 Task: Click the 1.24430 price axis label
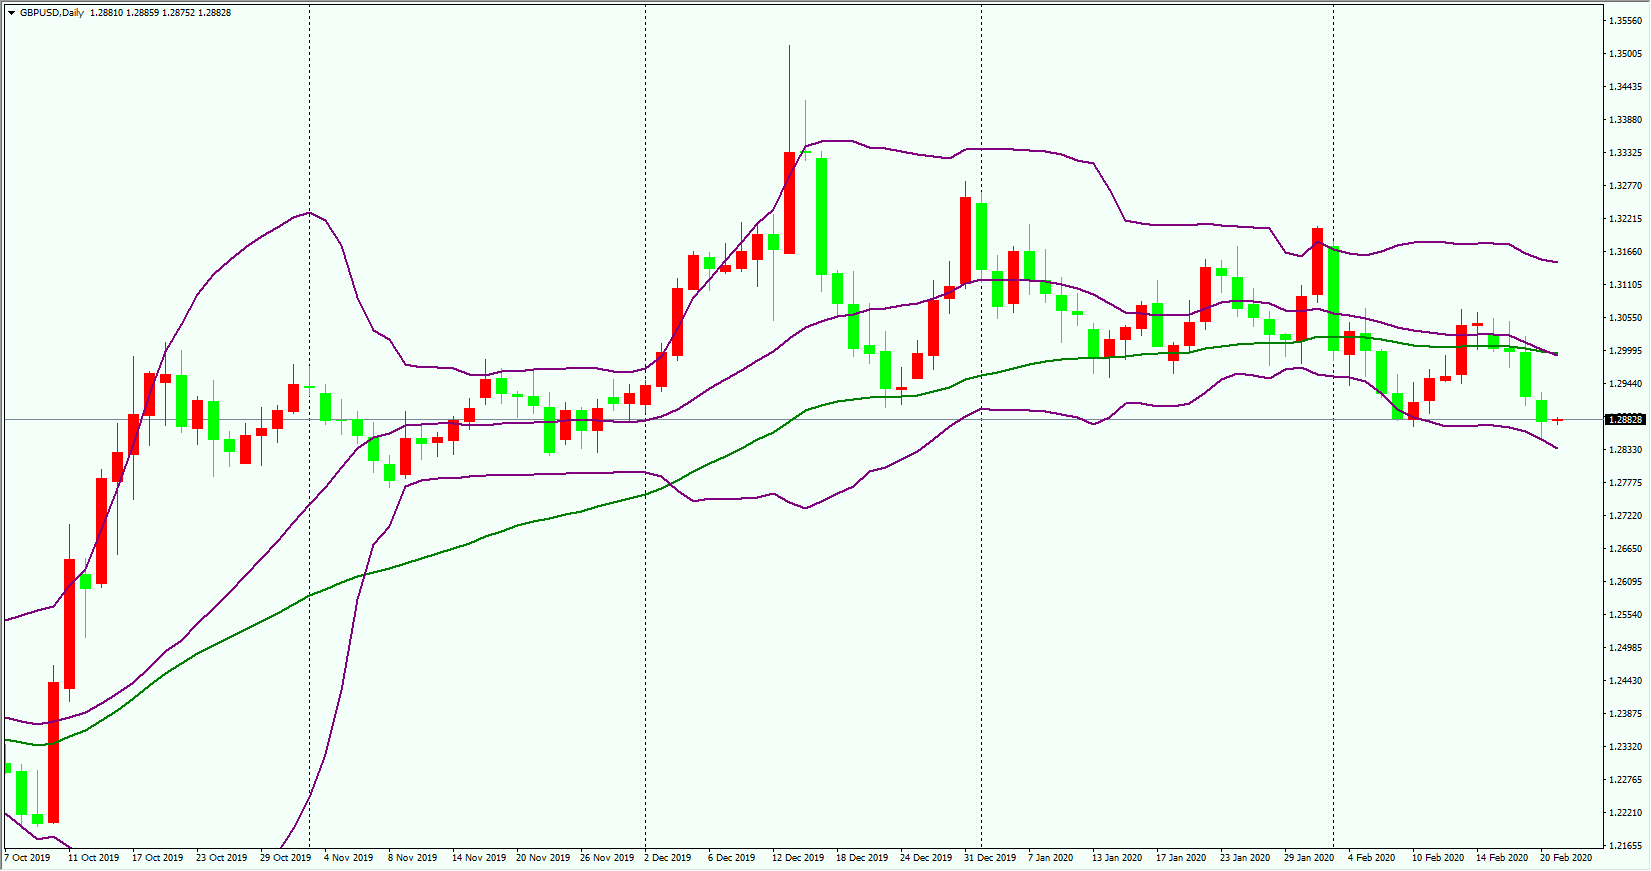pos(1625,680)
